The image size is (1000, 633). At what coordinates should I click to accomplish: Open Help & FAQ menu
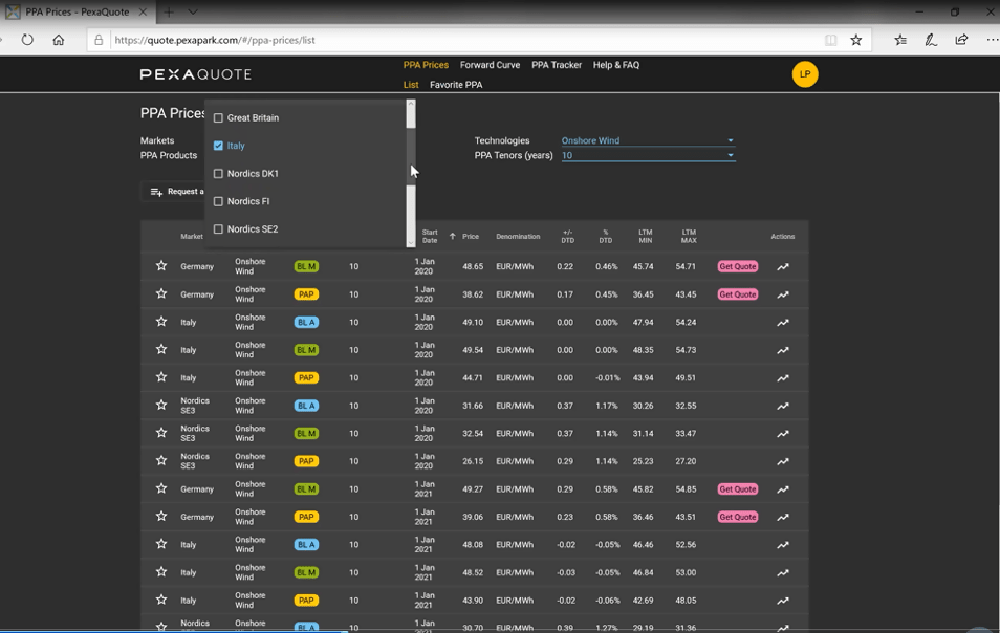point(615,65)
